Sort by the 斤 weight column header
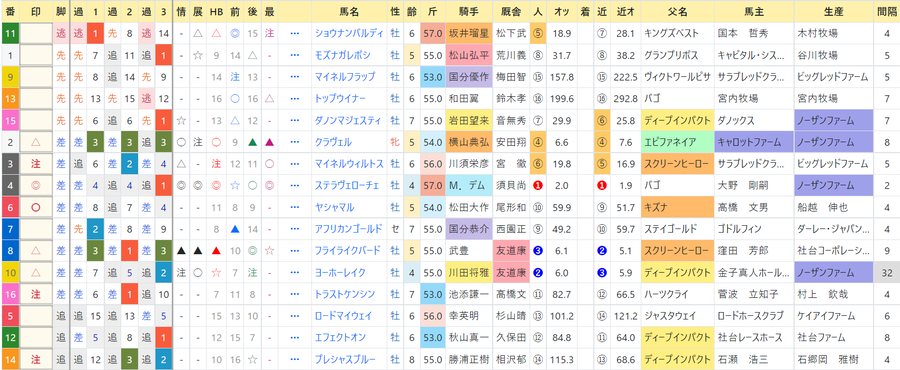900x370 pixels. click(x=432, y=11)
